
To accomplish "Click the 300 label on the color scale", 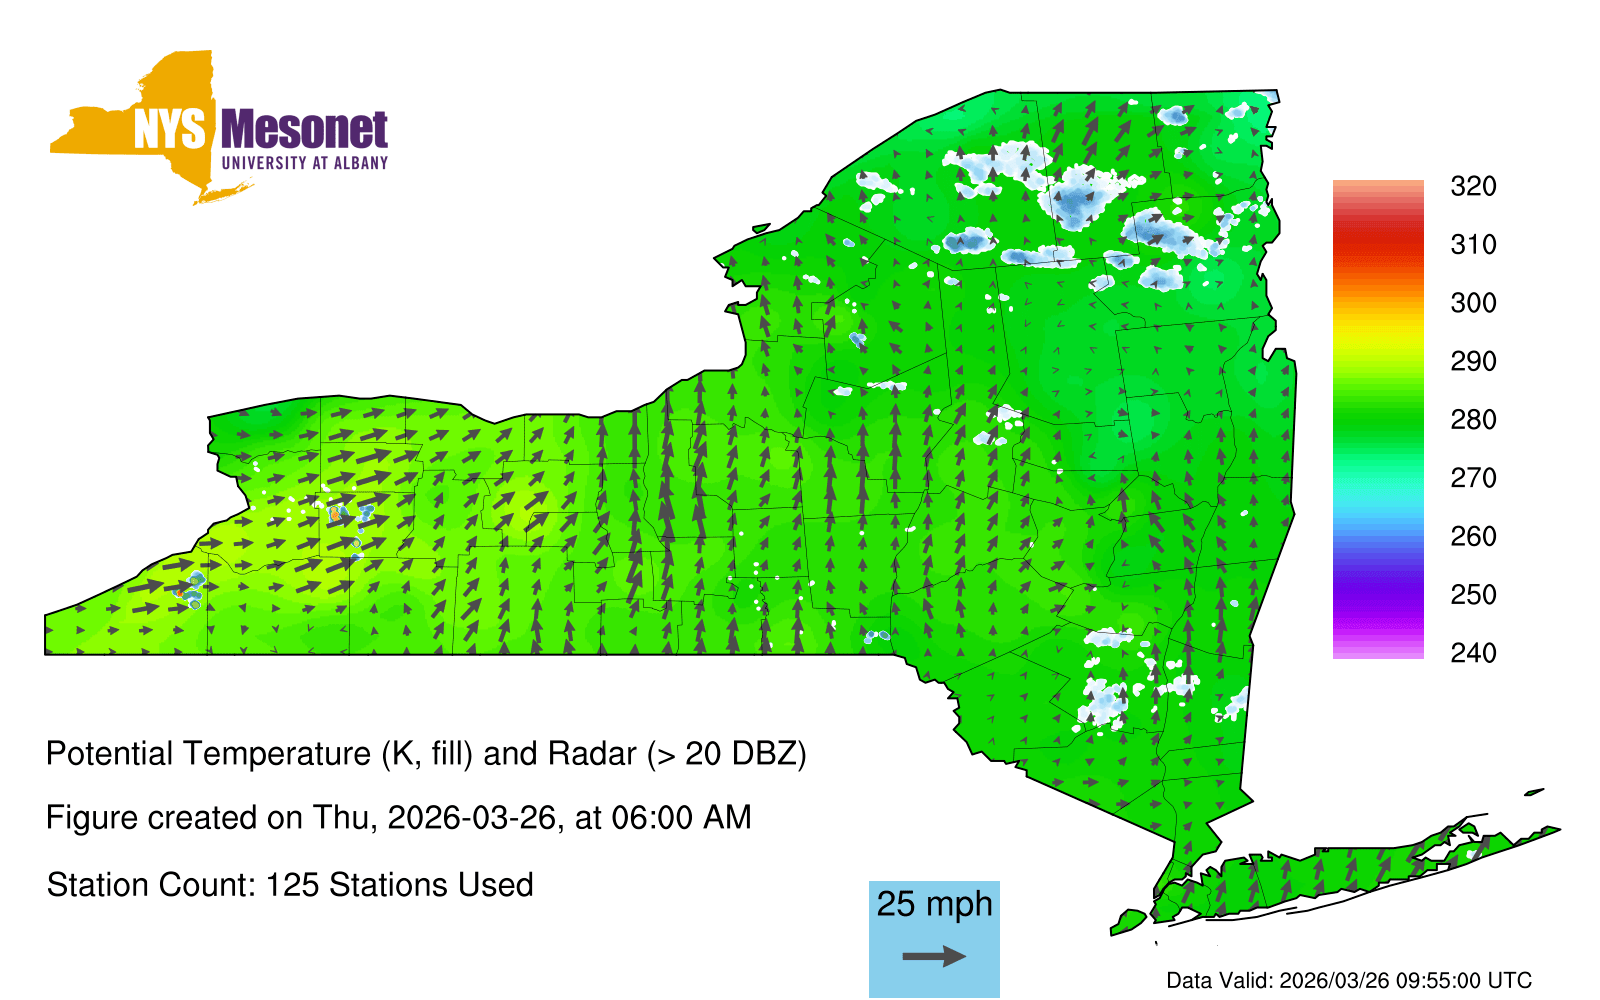I will (x=1473, y=303).
